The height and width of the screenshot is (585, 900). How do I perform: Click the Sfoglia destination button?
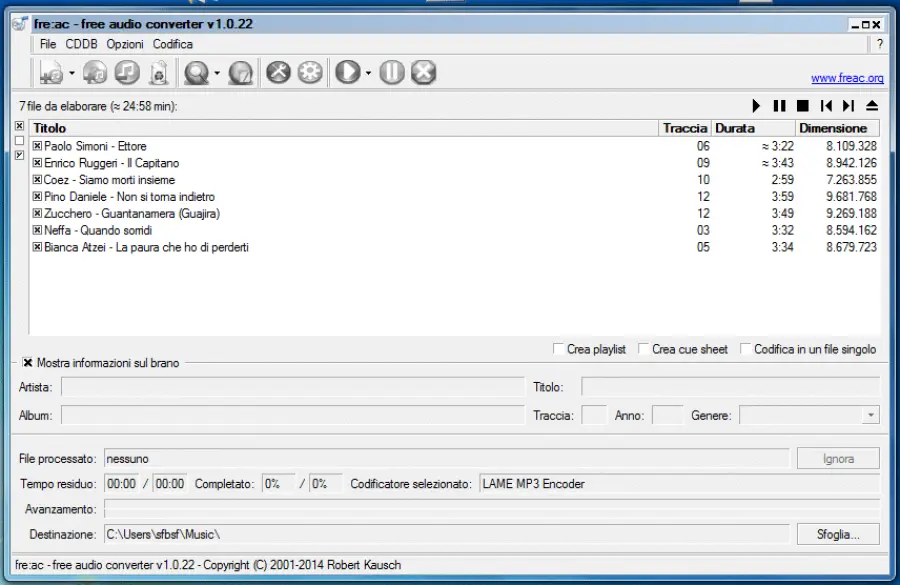[838, 534]
